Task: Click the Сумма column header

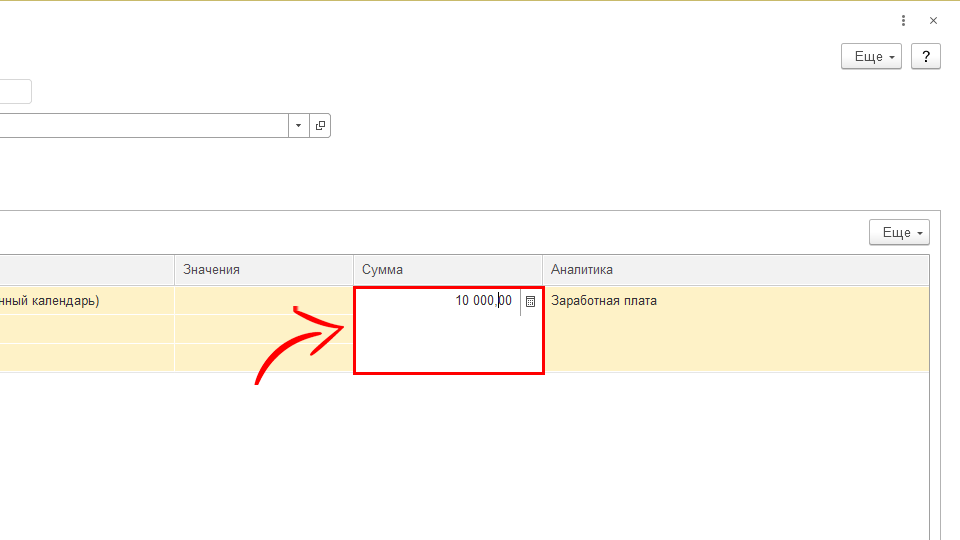Action: [447, 269]
